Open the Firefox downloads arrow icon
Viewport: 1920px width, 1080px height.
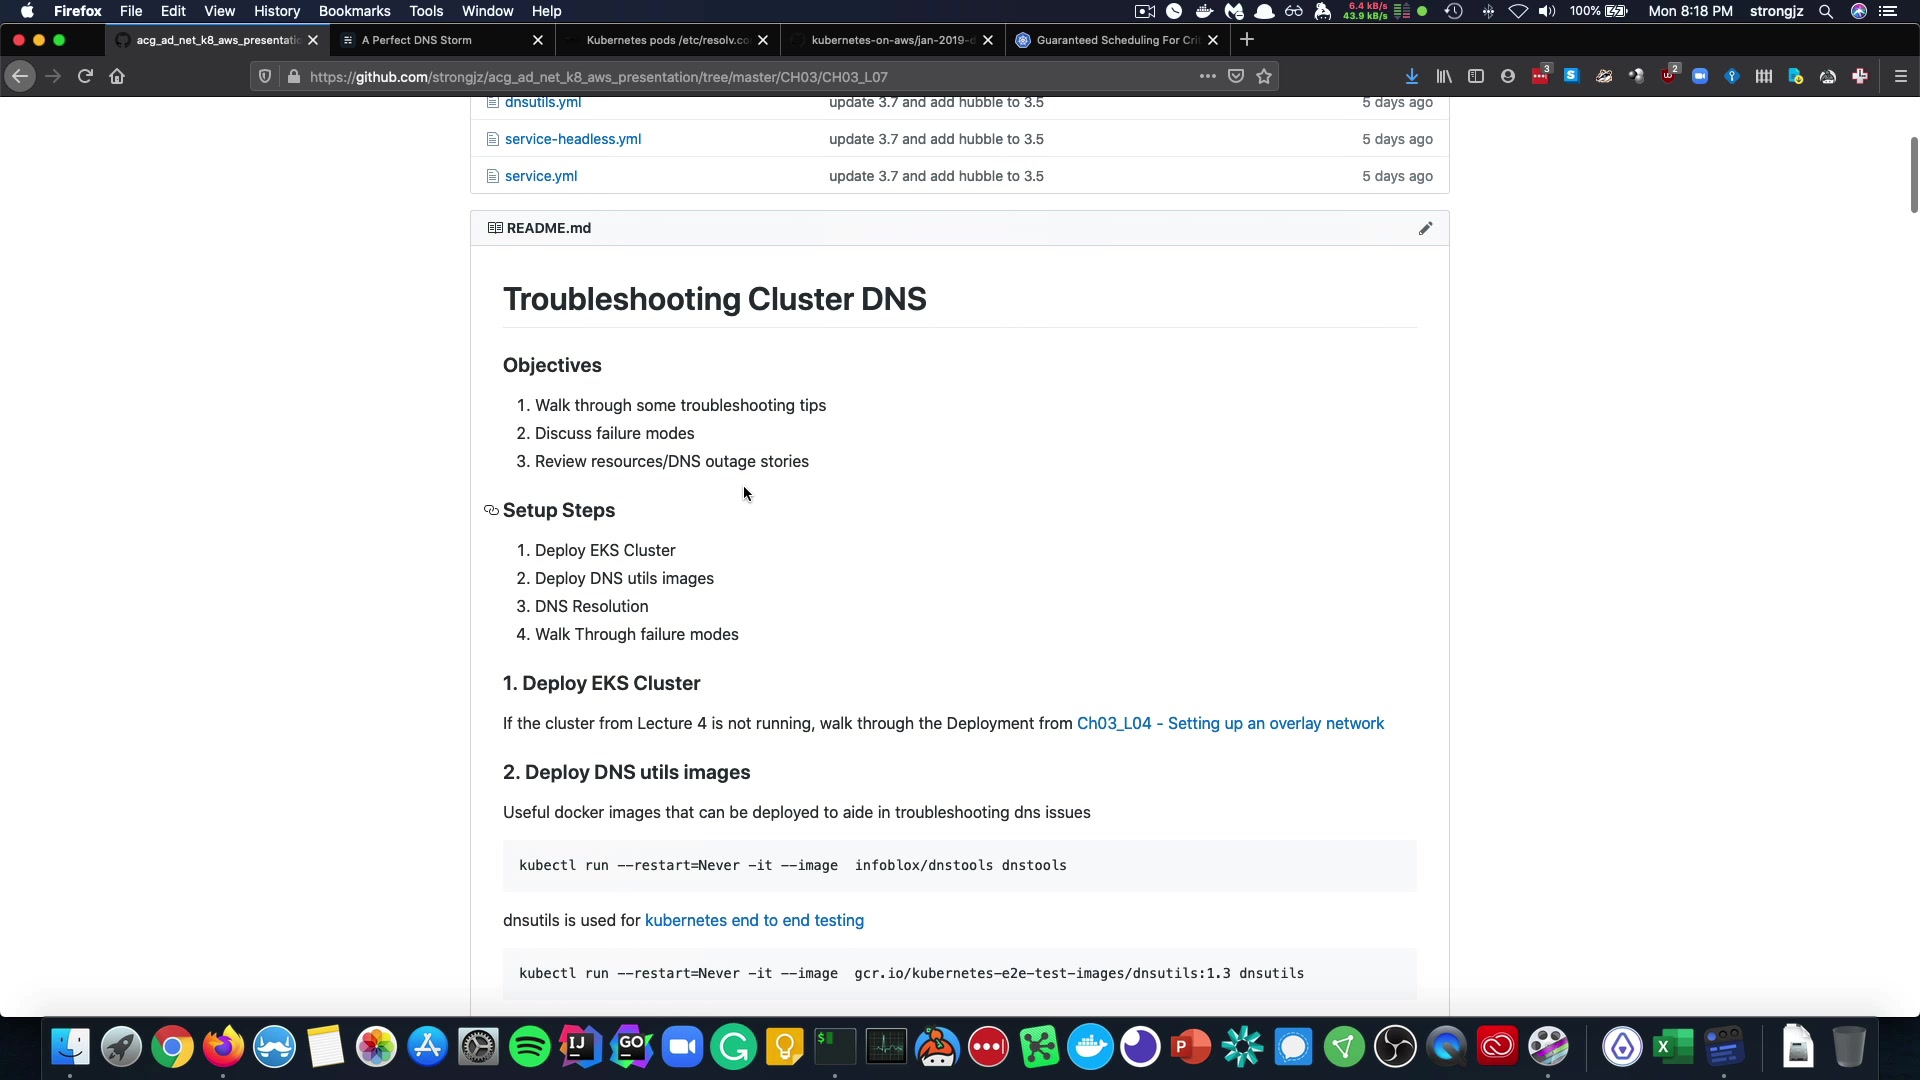(x=1411, y=77)
